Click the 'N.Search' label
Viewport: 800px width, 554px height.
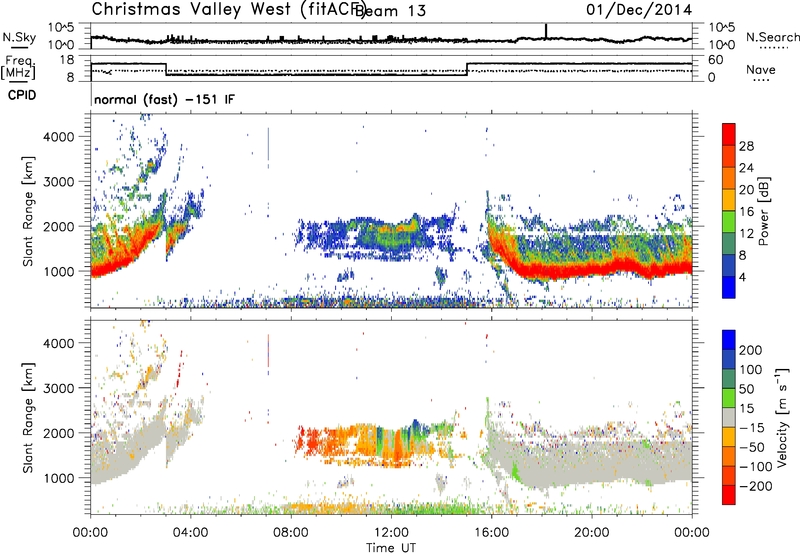[x=772, y=37]
